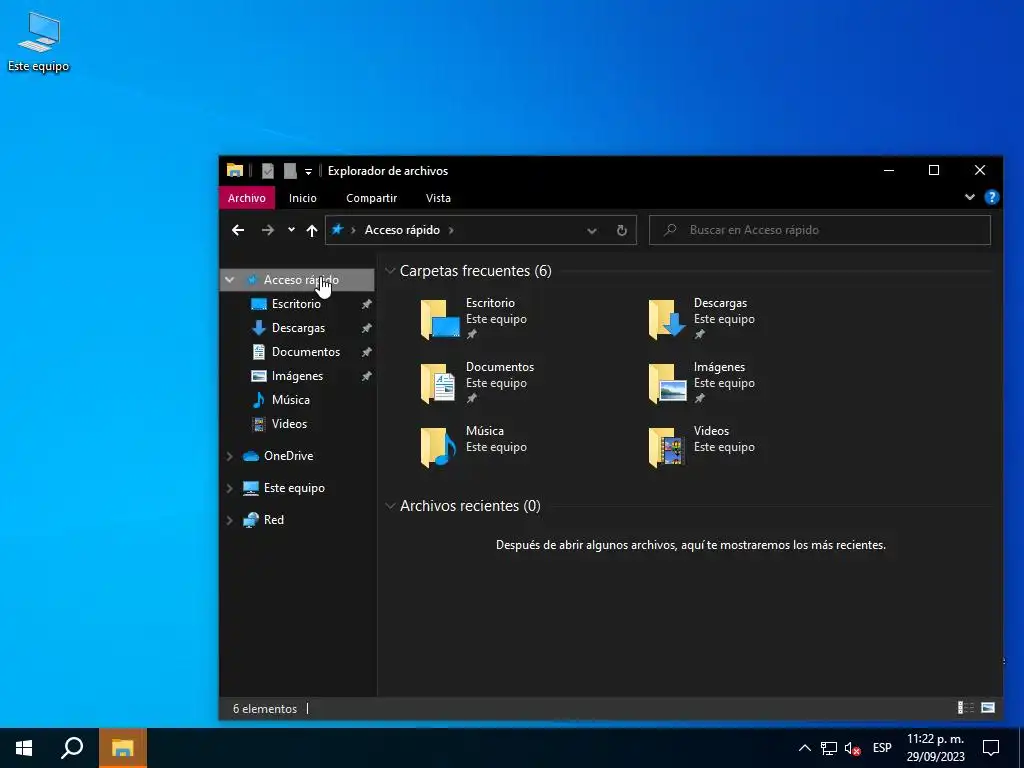Screen dimensions: 1024x768
Task: Select OneDrive in navigation pane
Action: tap(288, 456)
